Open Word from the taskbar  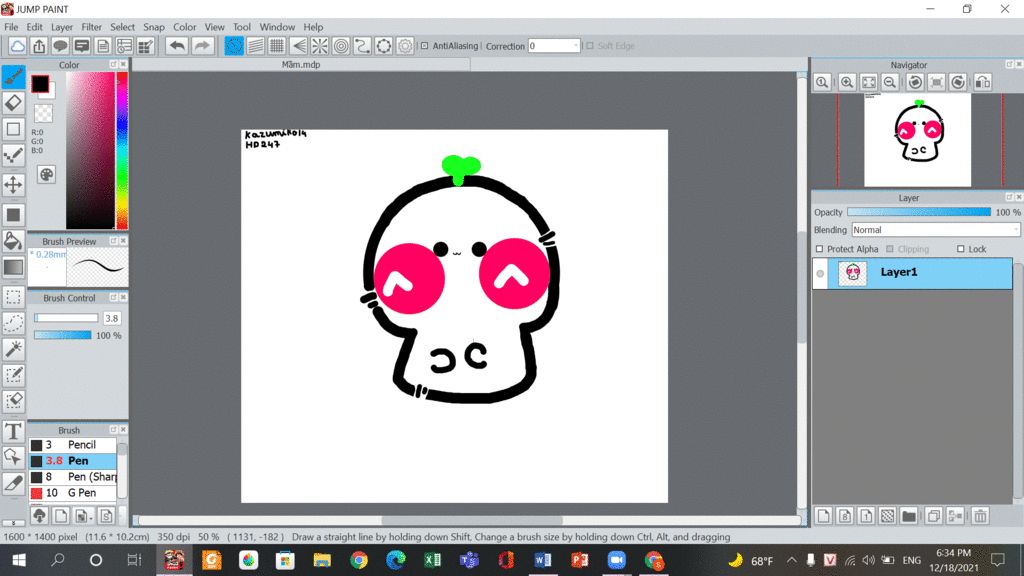[542, 560]
